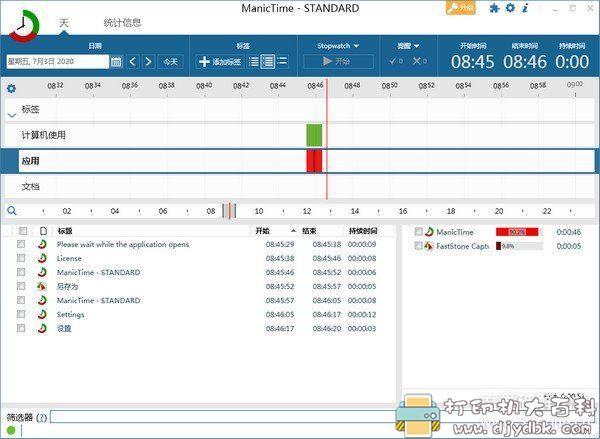Toggle the select-all header checkbox
Screen dimensions: 600x439
point(23,231)
